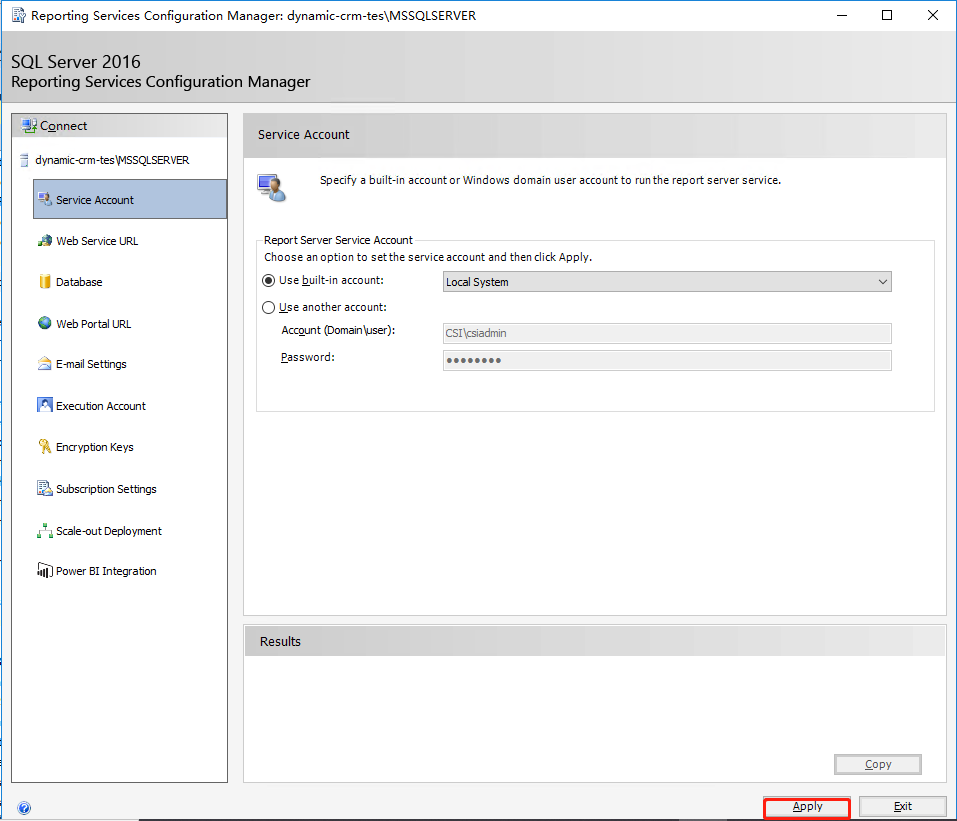The width and height of the screenshot is (957, 821).
Task: Click the title bar application icon
Action: coord(19,15)
